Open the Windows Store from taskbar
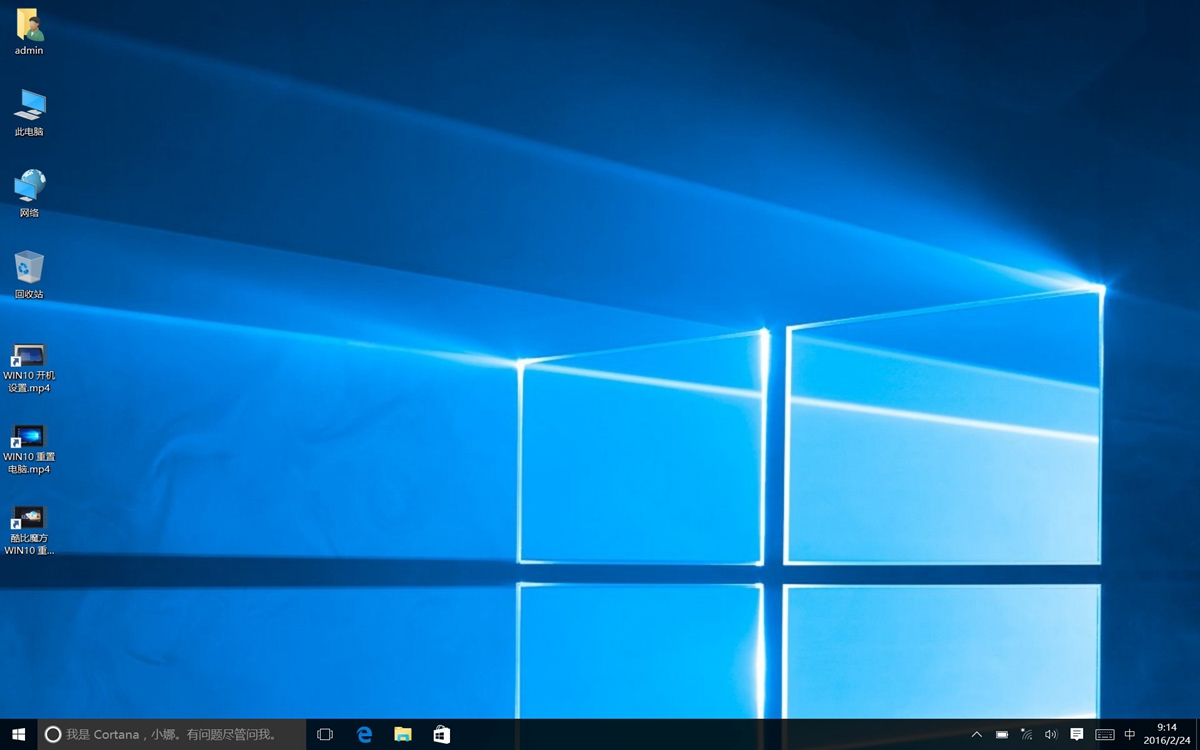The height and width of the screenshot is (750, 1200). coord(441,734)
